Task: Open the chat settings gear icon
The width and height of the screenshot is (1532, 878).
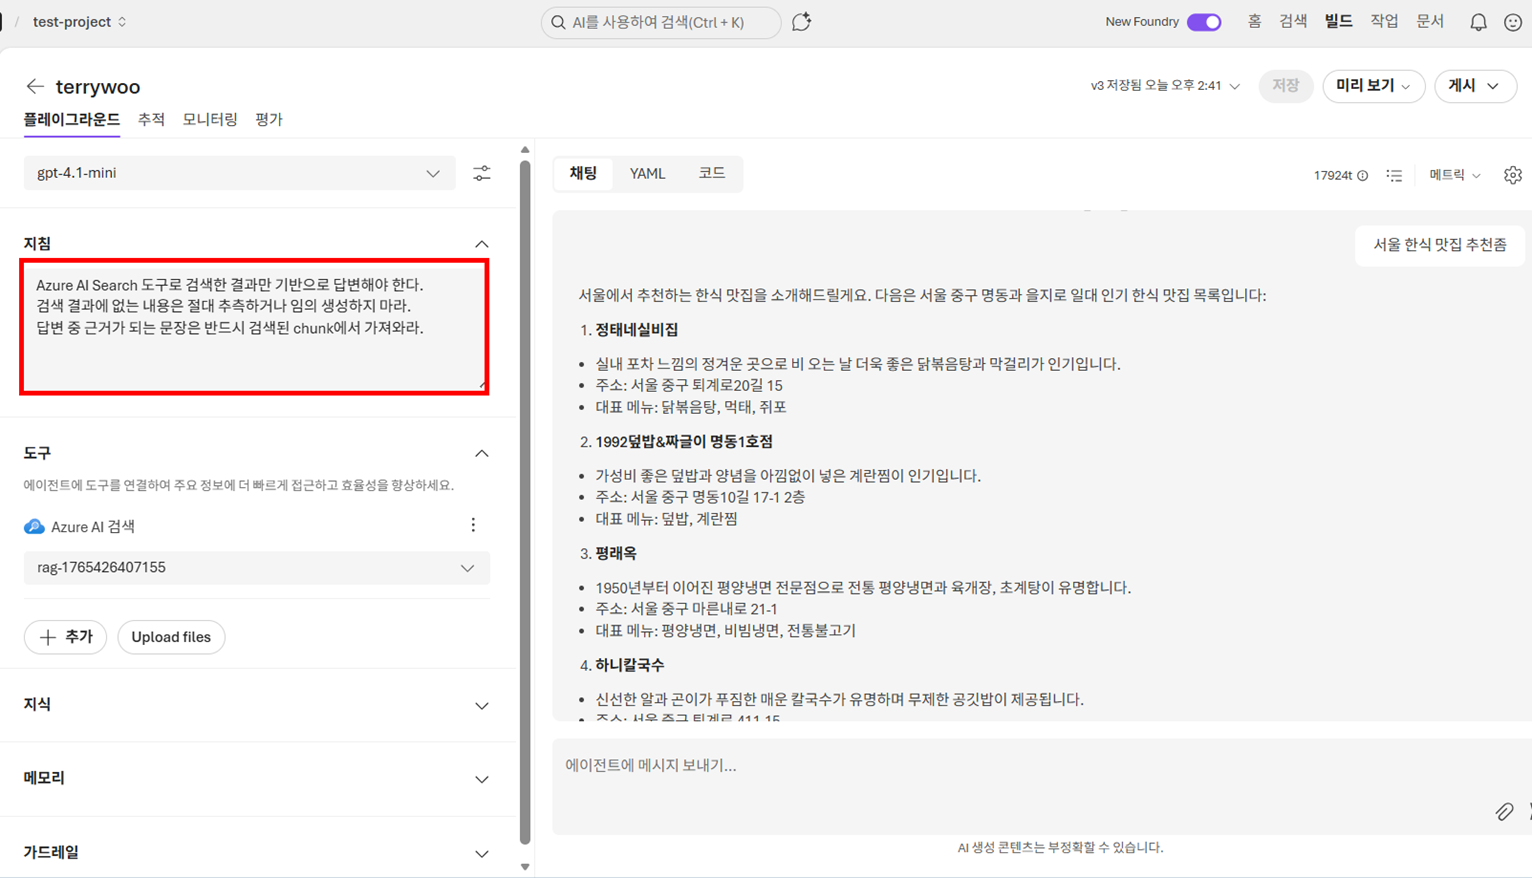Action: pos(1512,174)
